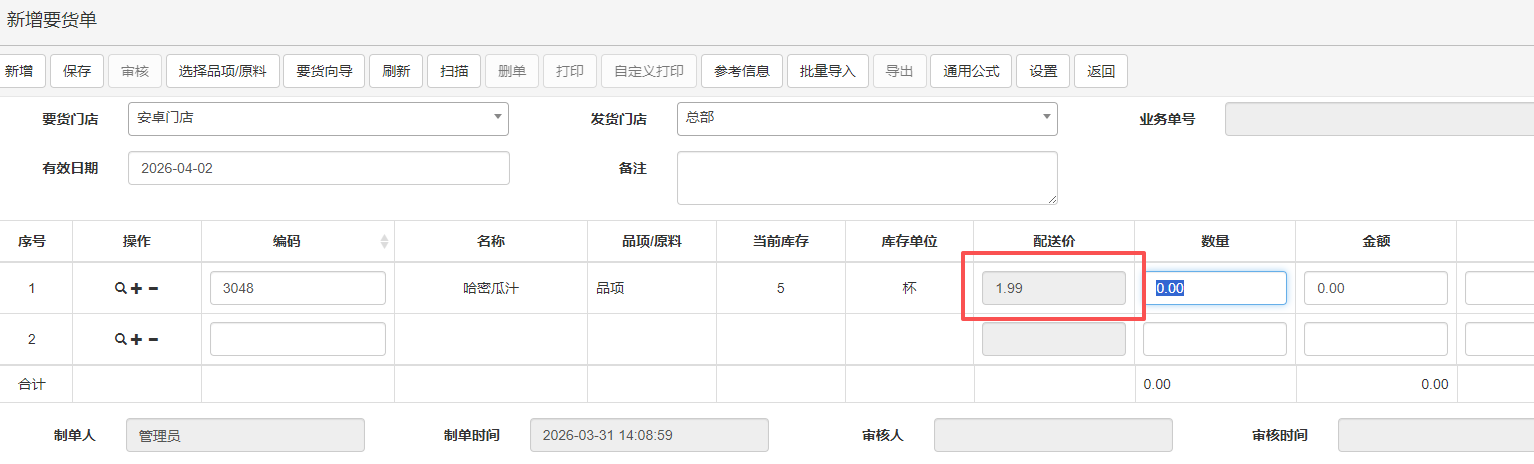Image resolution: width=1534 pixels, height=464 pixels.
Task: Sort by the 编码 column sort arrows
Action: (384, 241)
